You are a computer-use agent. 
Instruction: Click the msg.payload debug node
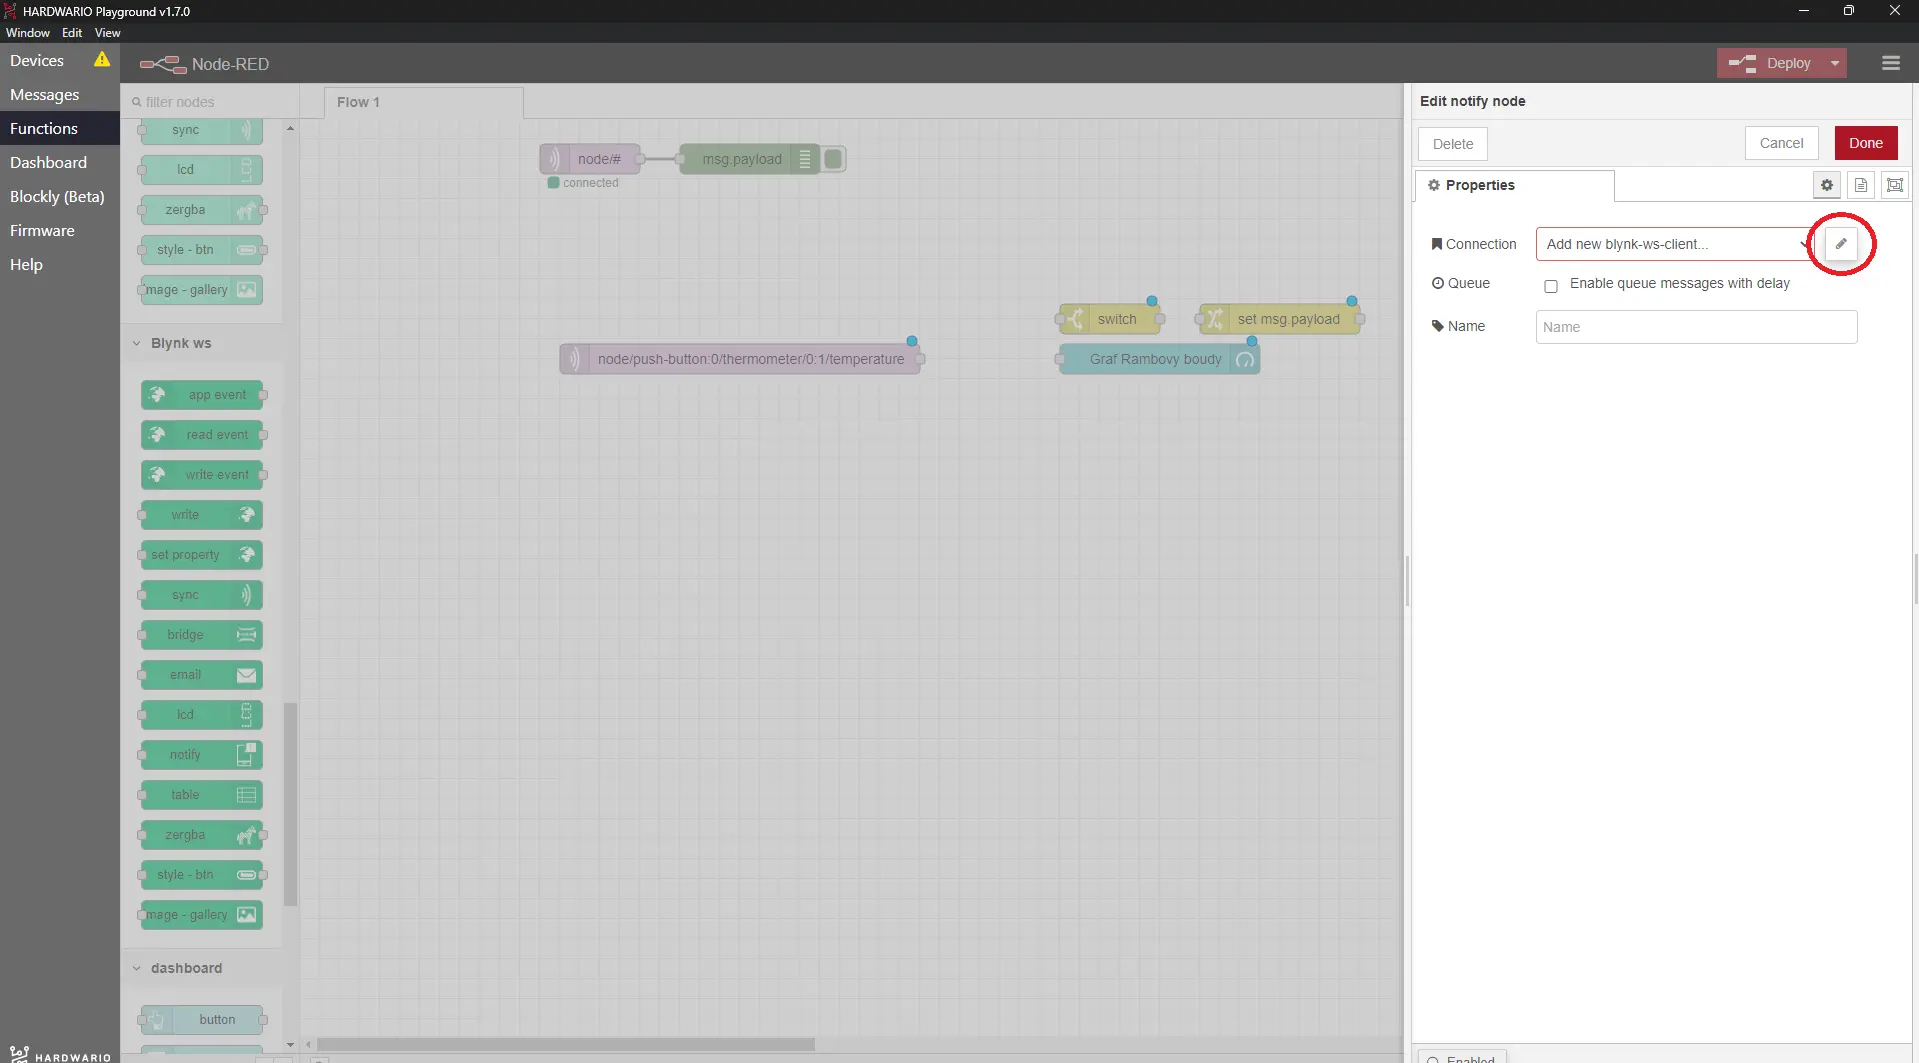pyautogui.click(x=750, y=159)
